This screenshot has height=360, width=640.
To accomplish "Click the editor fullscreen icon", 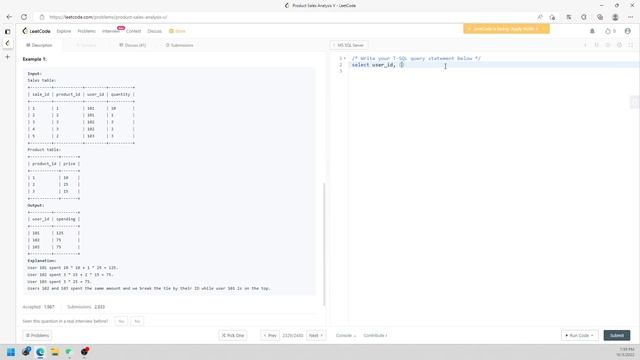I will (631, 45).
